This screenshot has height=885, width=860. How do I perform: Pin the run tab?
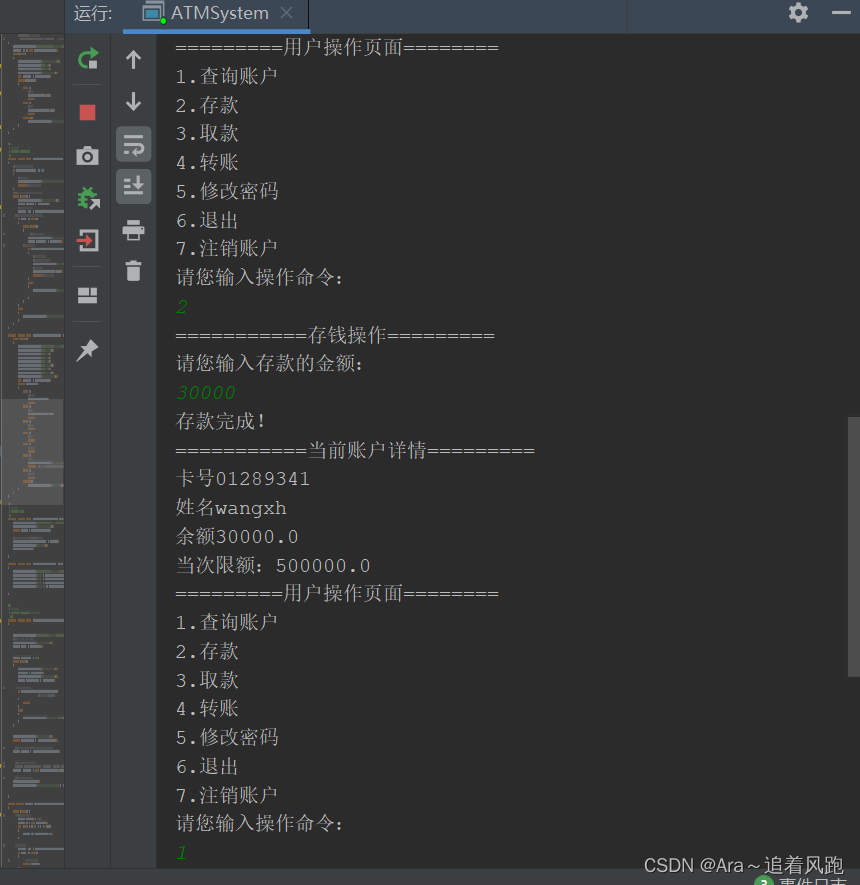[87, 350]
